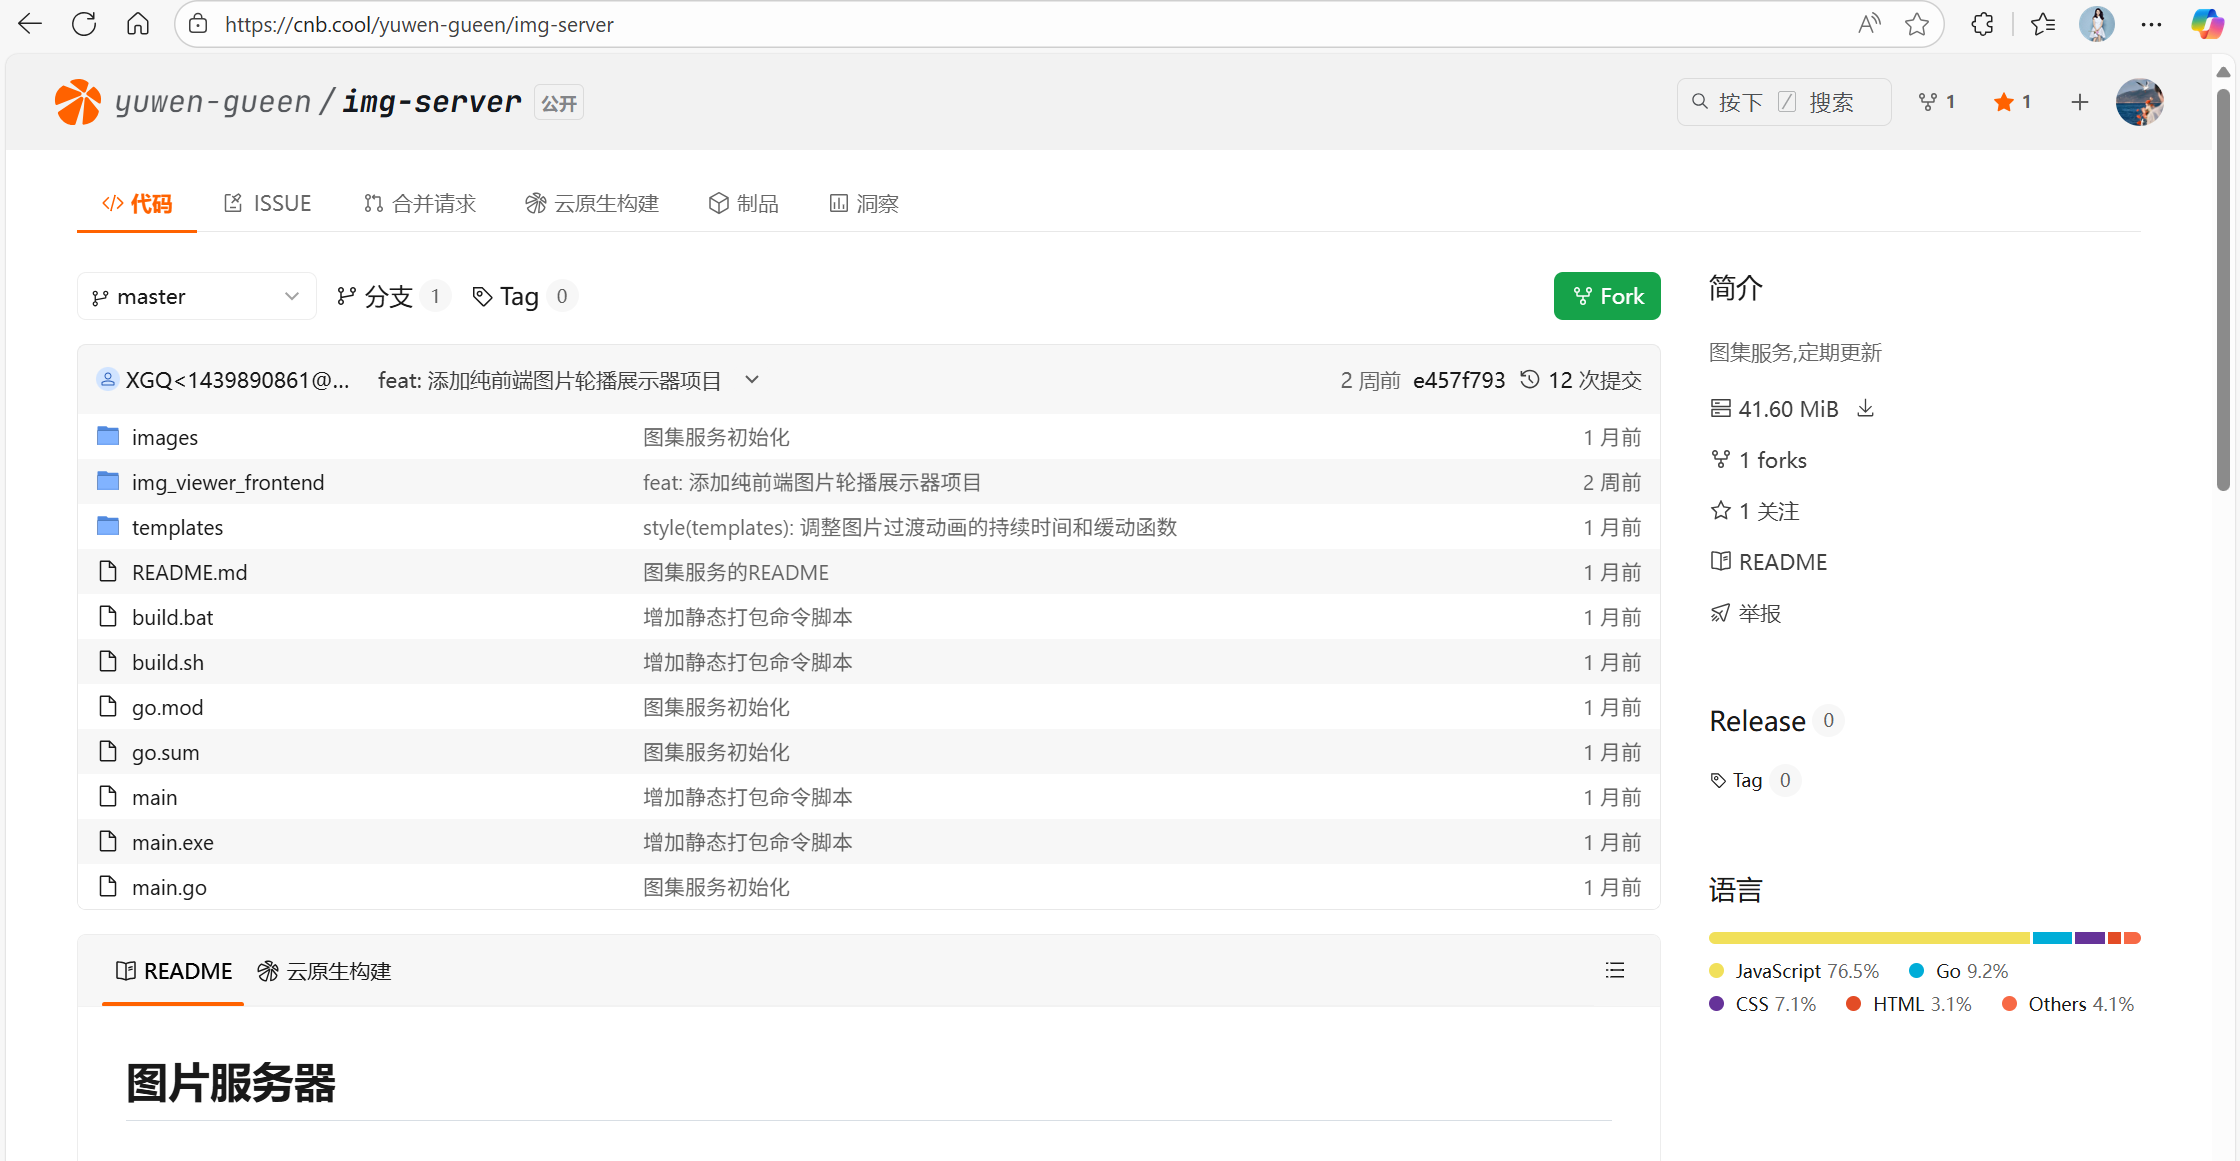The image size is (2240, 1161).
Task: Switch to 云原生构建 tab under README
Action: pyautogui.click(x=325, y=971)
